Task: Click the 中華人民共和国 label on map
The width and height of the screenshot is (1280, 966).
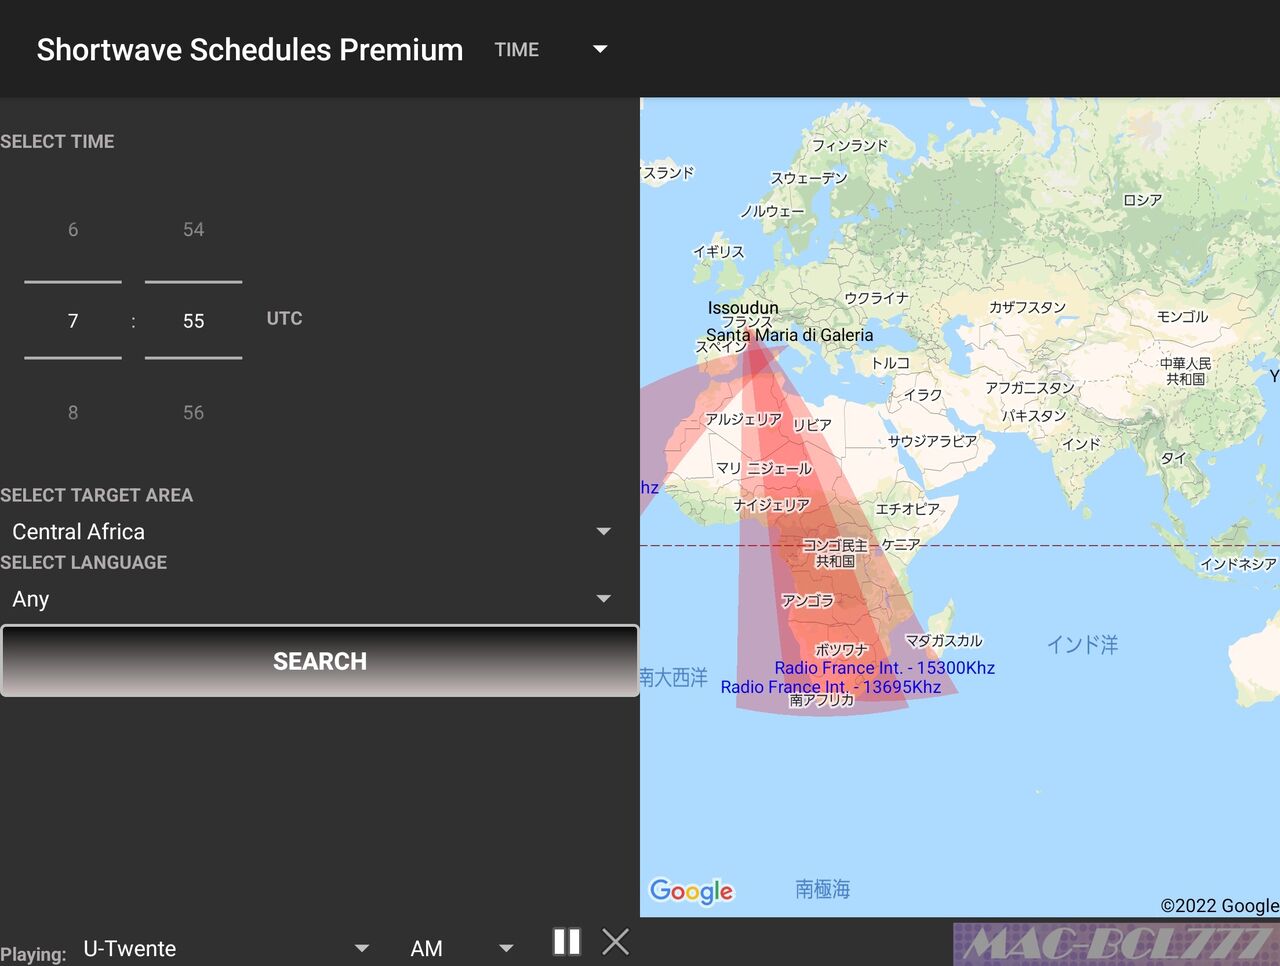Action: [x=1185, y=371]
